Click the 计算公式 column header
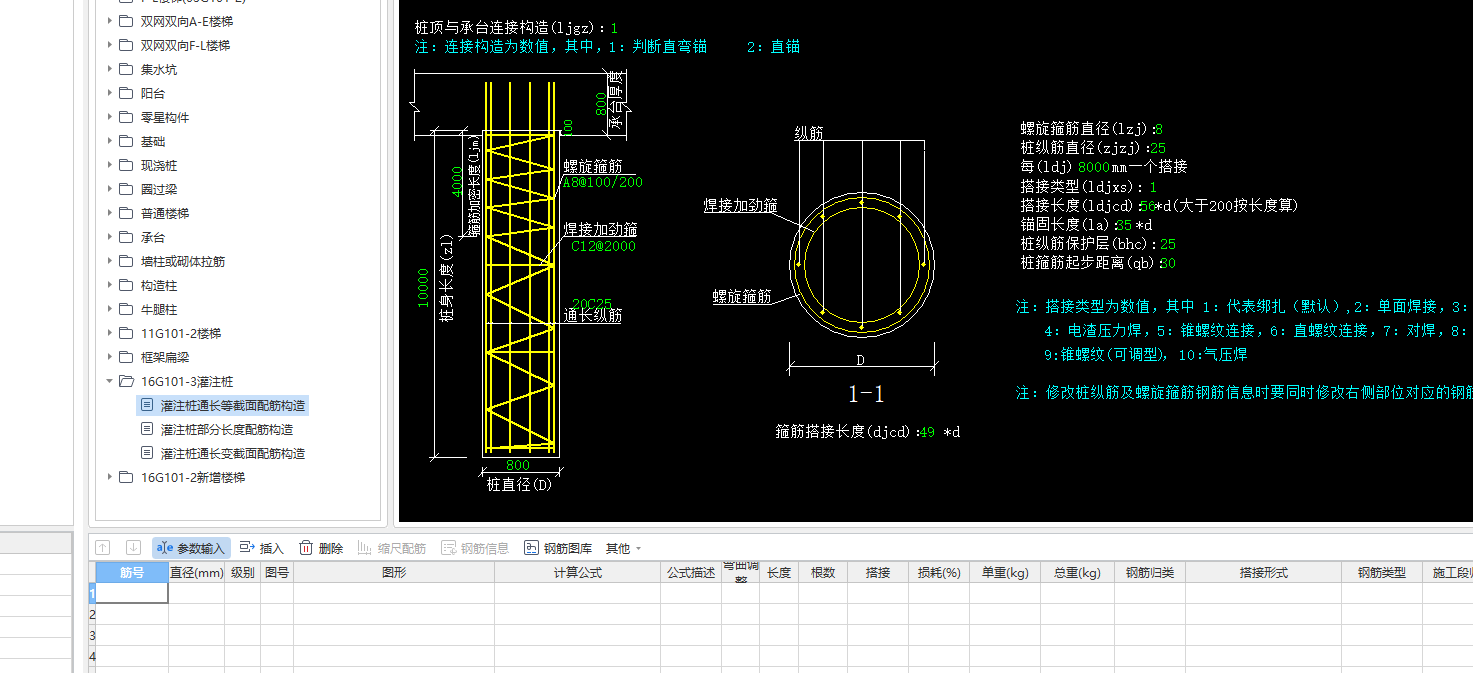1473x673 pixels. click(x=578, y=573)
